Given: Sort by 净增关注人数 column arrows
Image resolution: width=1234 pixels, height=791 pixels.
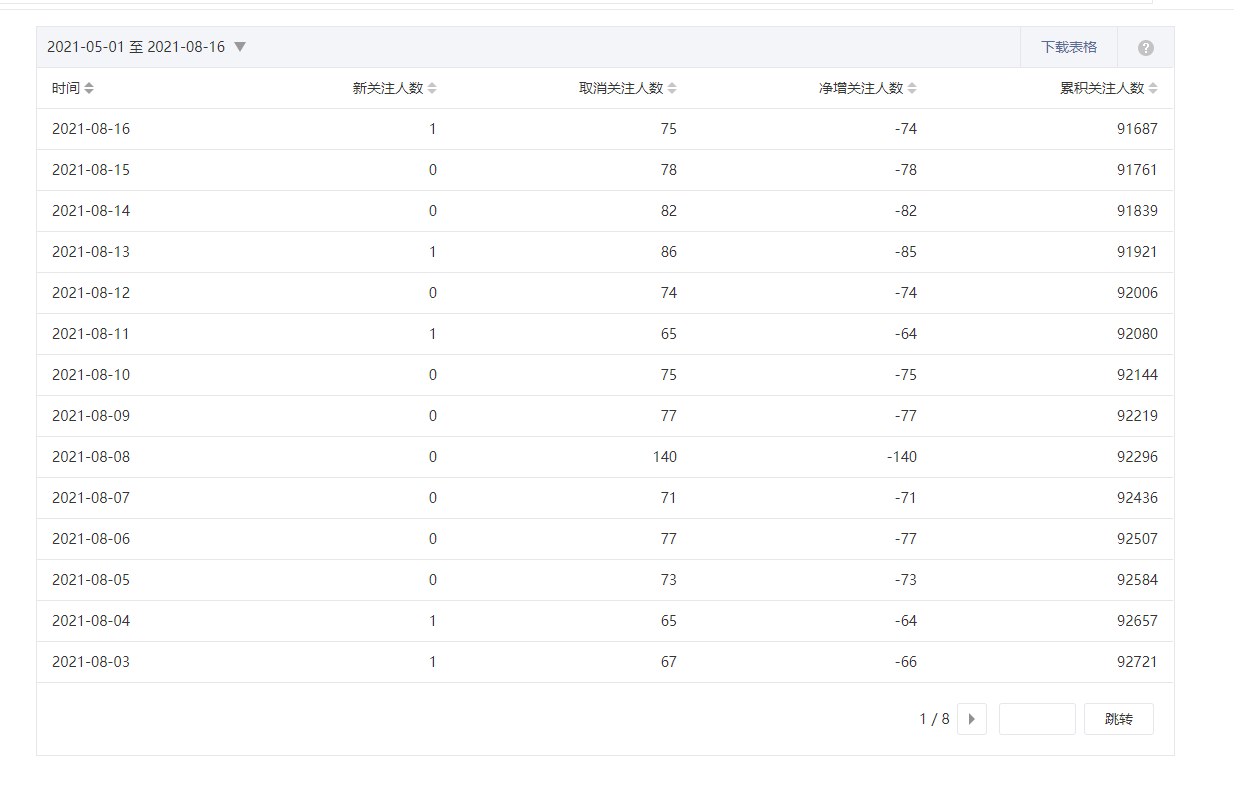Looking at the screenshot, I should tap(912, 88).
